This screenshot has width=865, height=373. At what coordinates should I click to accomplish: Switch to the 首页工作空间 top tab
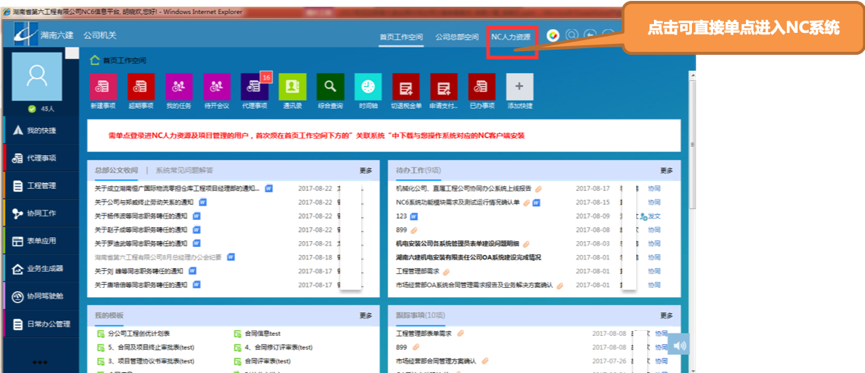click(x=401, y=37)
